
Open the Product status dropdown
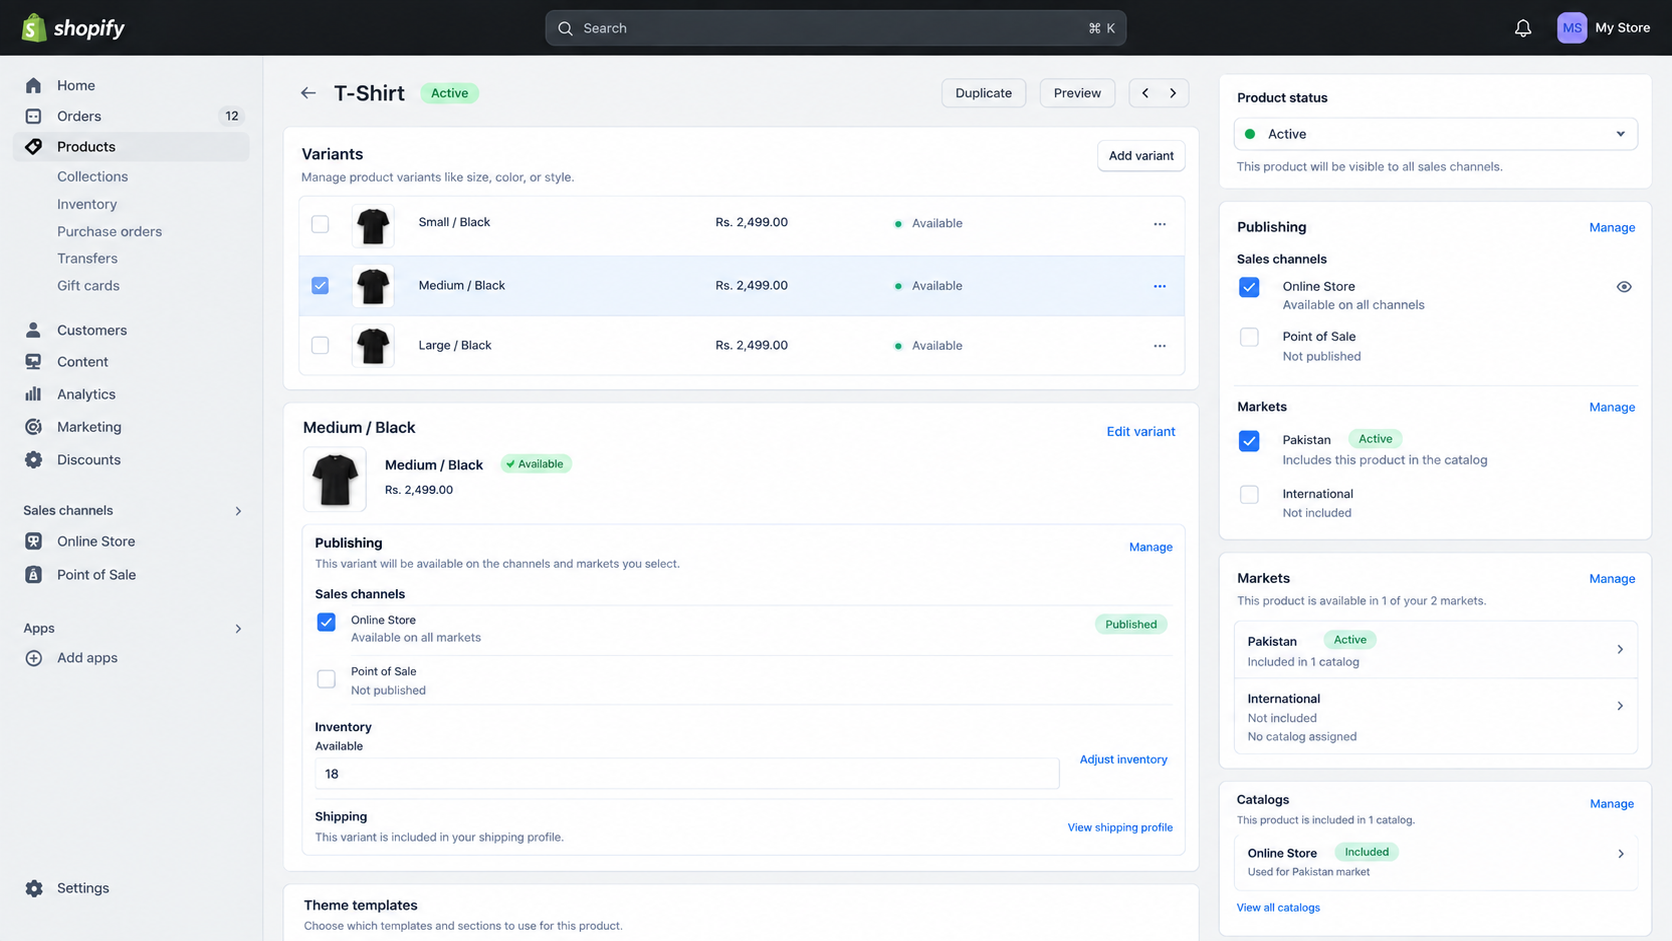coord(1435,134)
